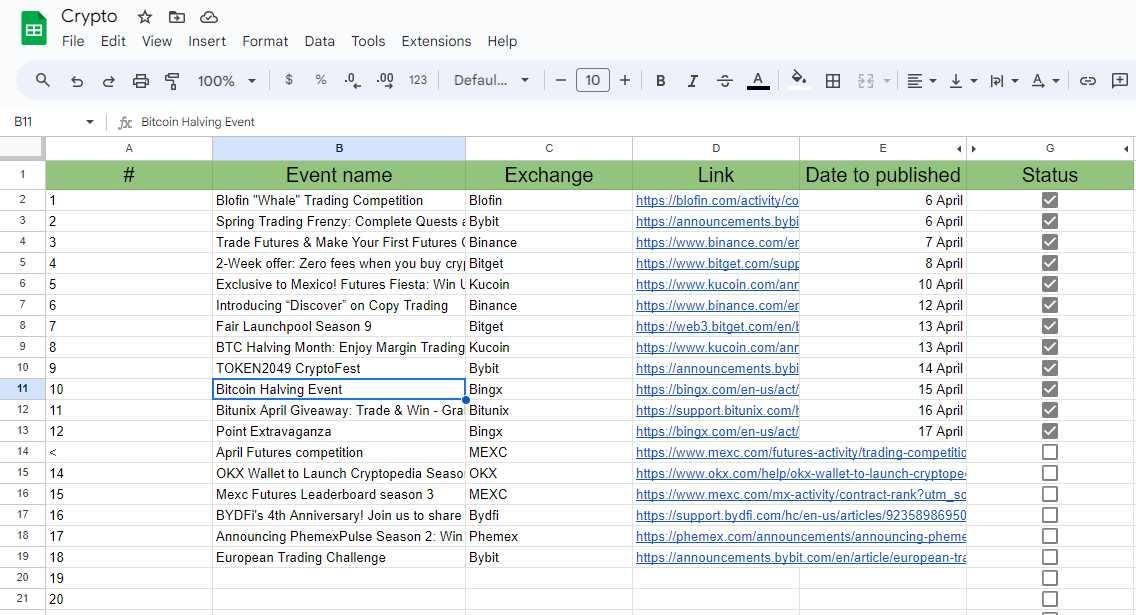Increase decimal places
The height and width of the screenshot is (615, 1136).
[x=385, y=80]
